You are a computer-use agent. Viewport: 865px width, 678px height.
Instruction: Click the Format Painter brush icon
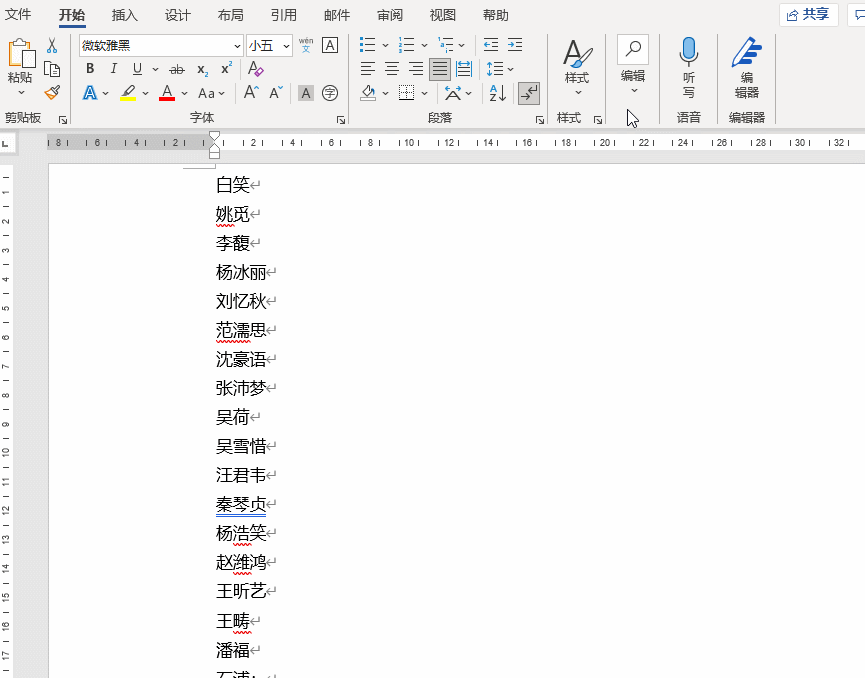[52, 92]
